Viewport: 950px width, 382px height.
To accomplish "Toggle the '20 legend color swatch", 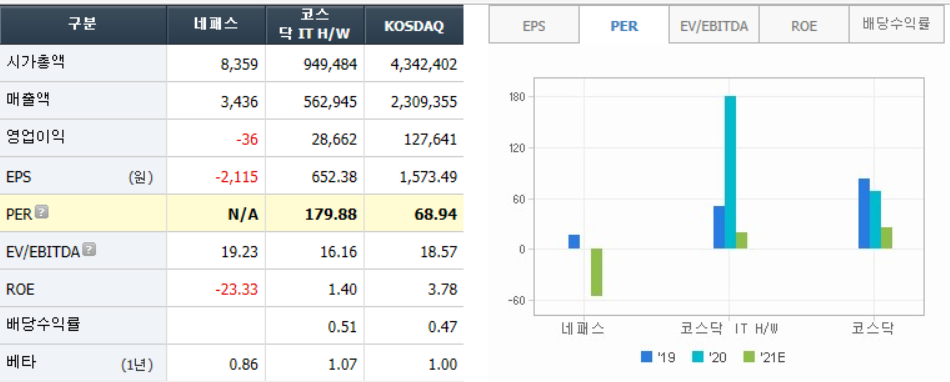I will click(697, 357).
